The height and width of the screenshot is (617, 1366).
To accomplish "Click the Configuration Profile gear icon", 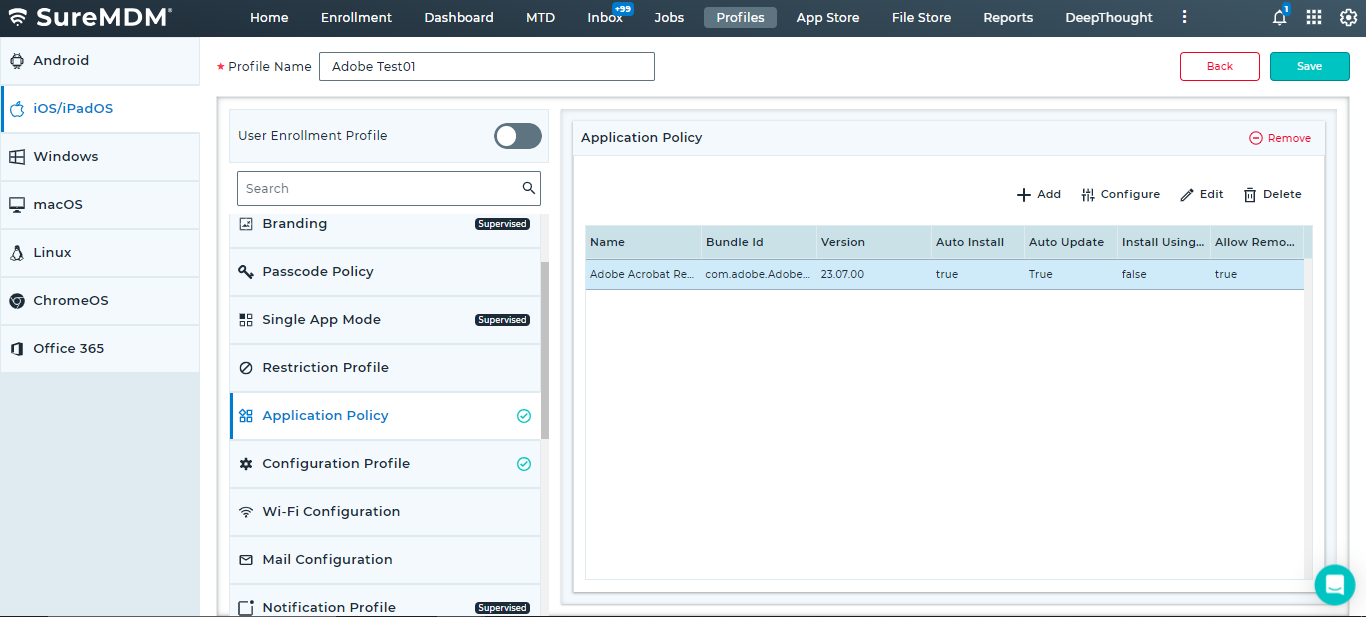I will click(246, 464).
